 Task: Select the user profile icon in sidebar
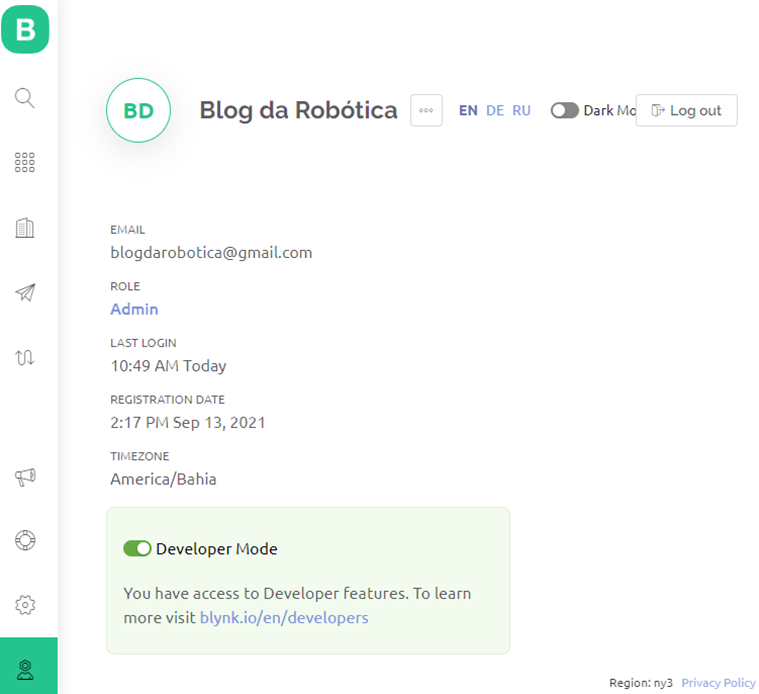pyautogui.click(x=25, y=670)
